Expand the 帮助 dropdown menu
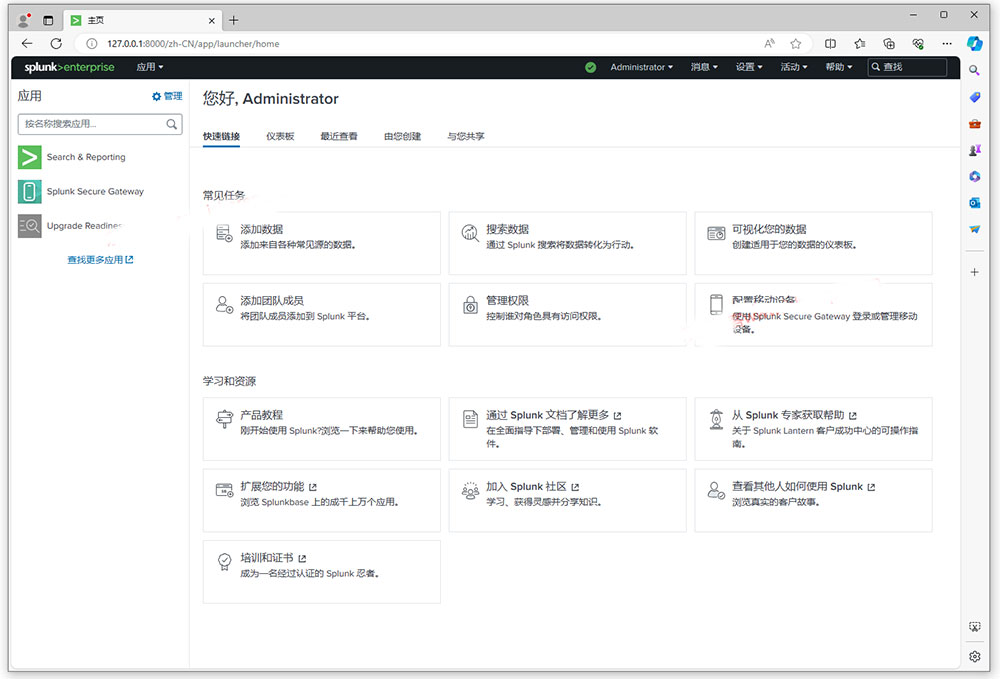The width and height of the screenshot is (1000, 679). tap(839, 67)
